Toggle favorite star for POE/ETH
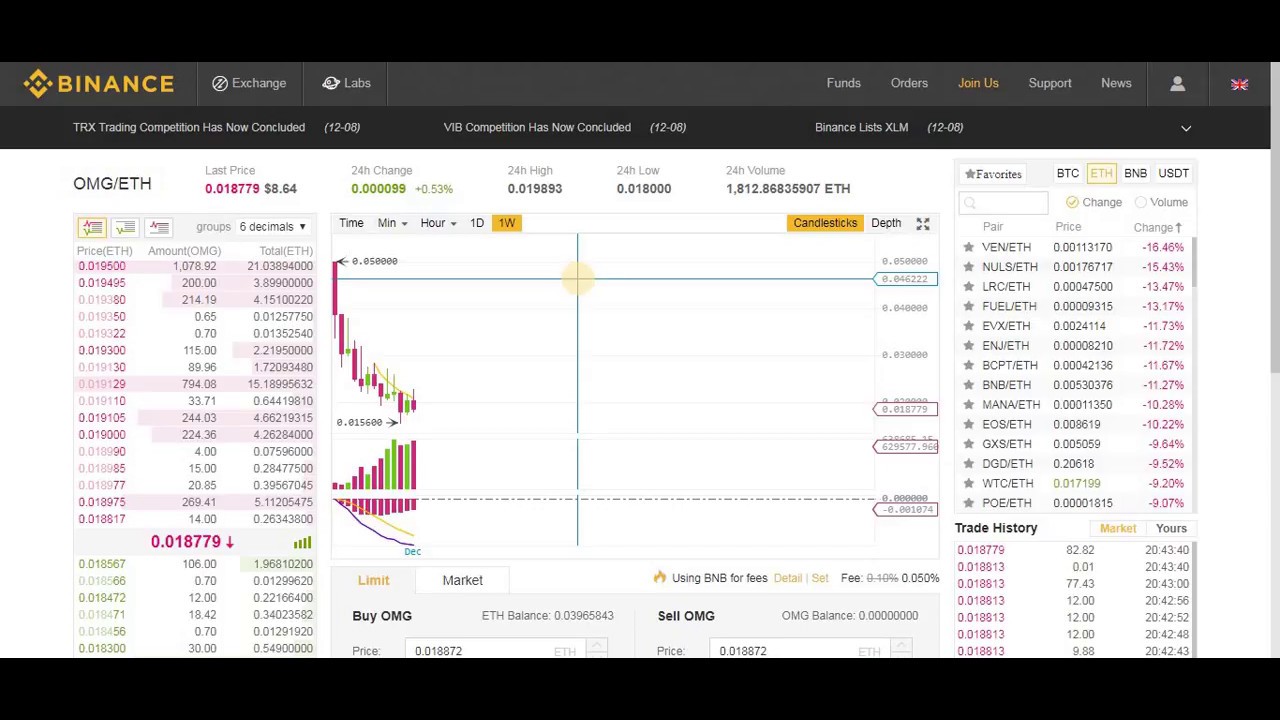 point(968,503)
